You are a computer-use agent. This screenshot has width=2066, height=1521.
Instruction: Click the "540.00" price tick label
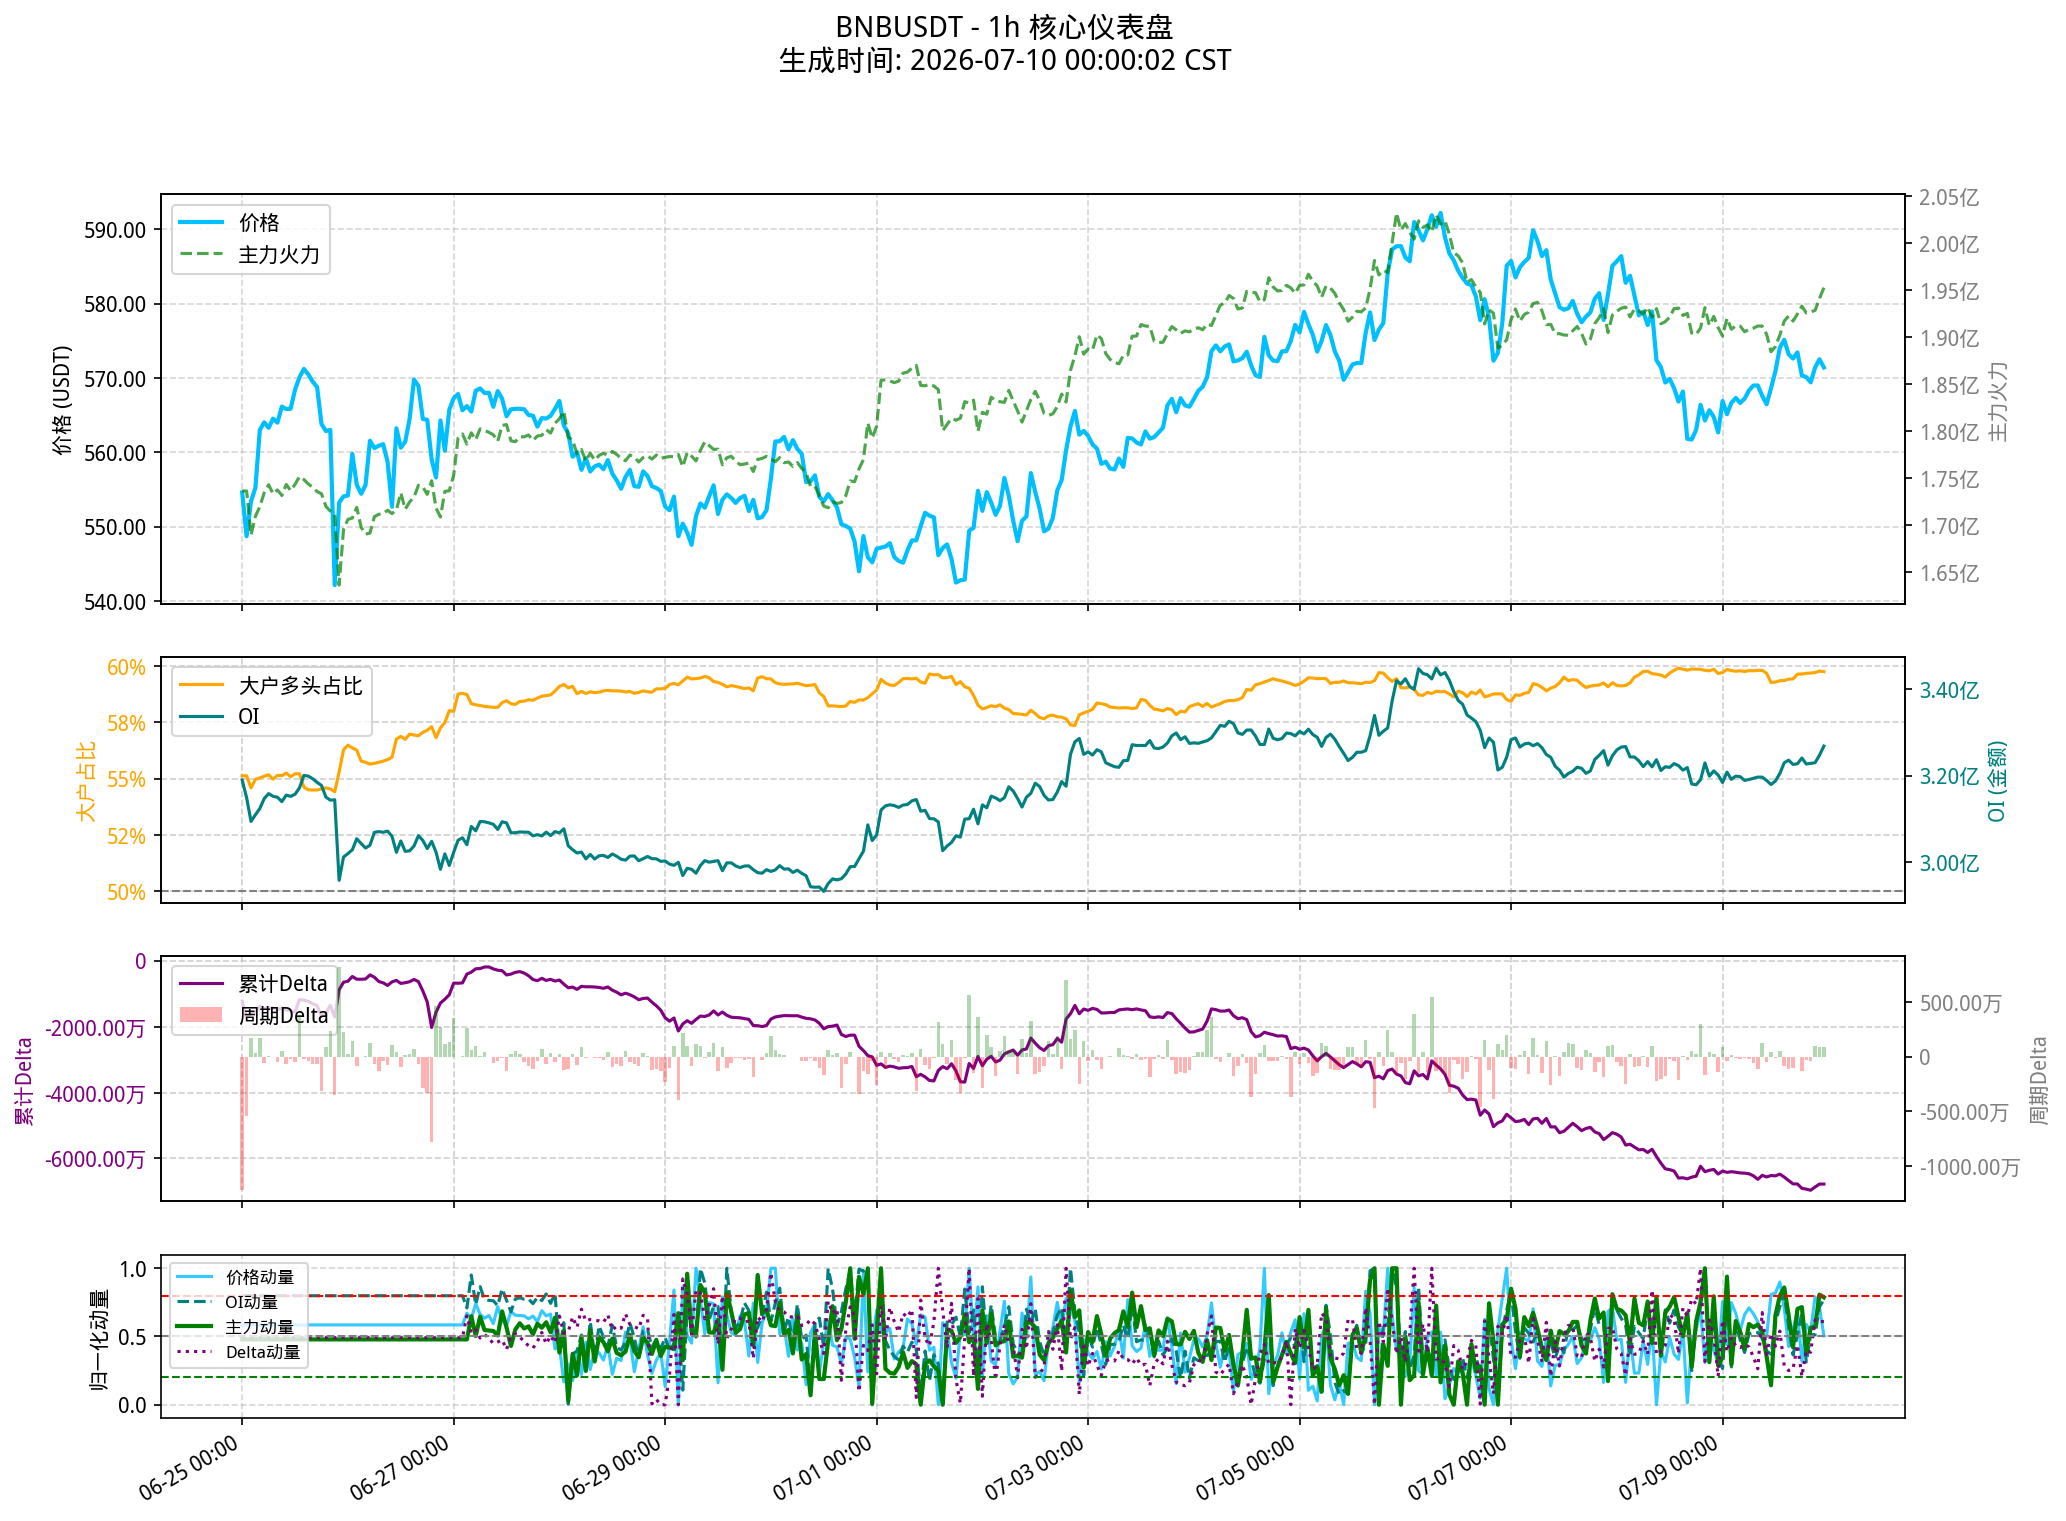pos(114,602)
